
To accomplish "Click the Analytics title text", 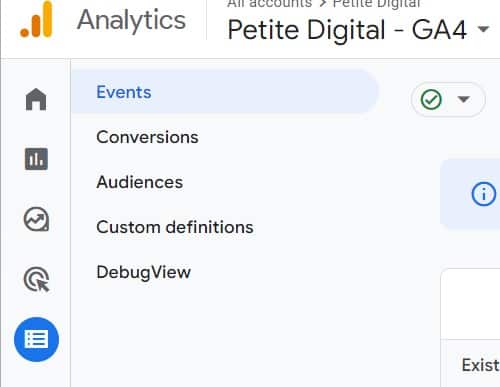I will pos(131,21).
